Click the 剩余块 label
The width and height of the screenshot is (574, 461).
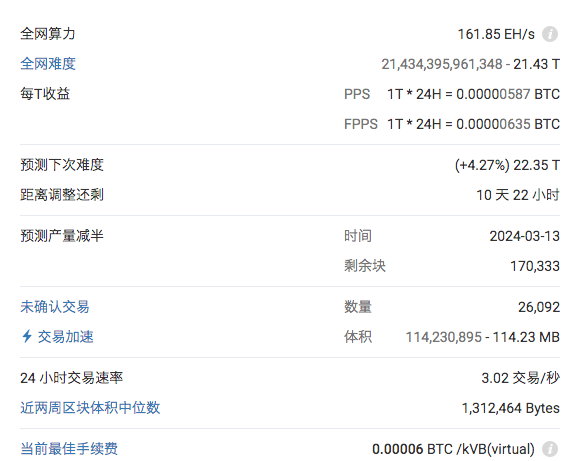(x=365, y=266)
